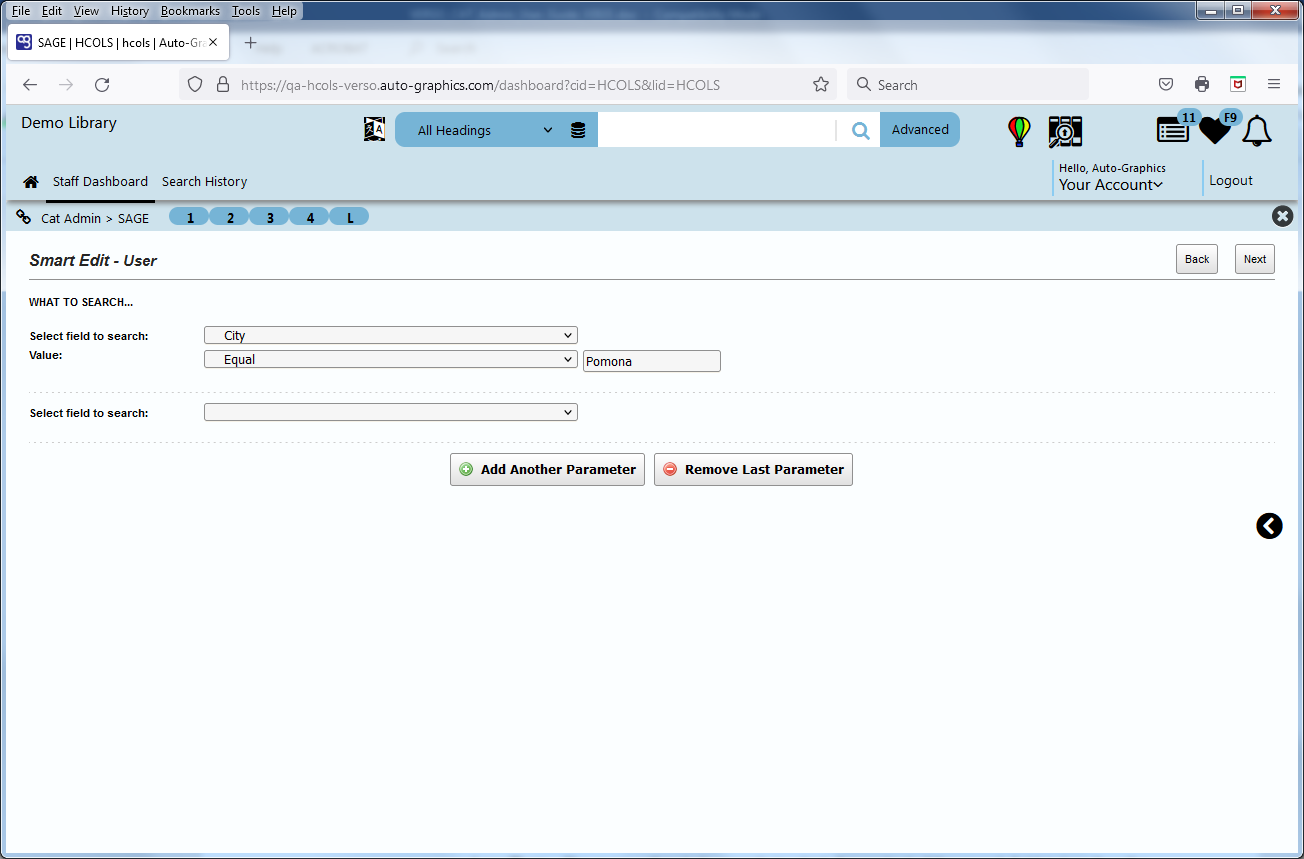Viewport: 1304px width, 859px height.
Task: Open the History menu
Action: point(130,11)
